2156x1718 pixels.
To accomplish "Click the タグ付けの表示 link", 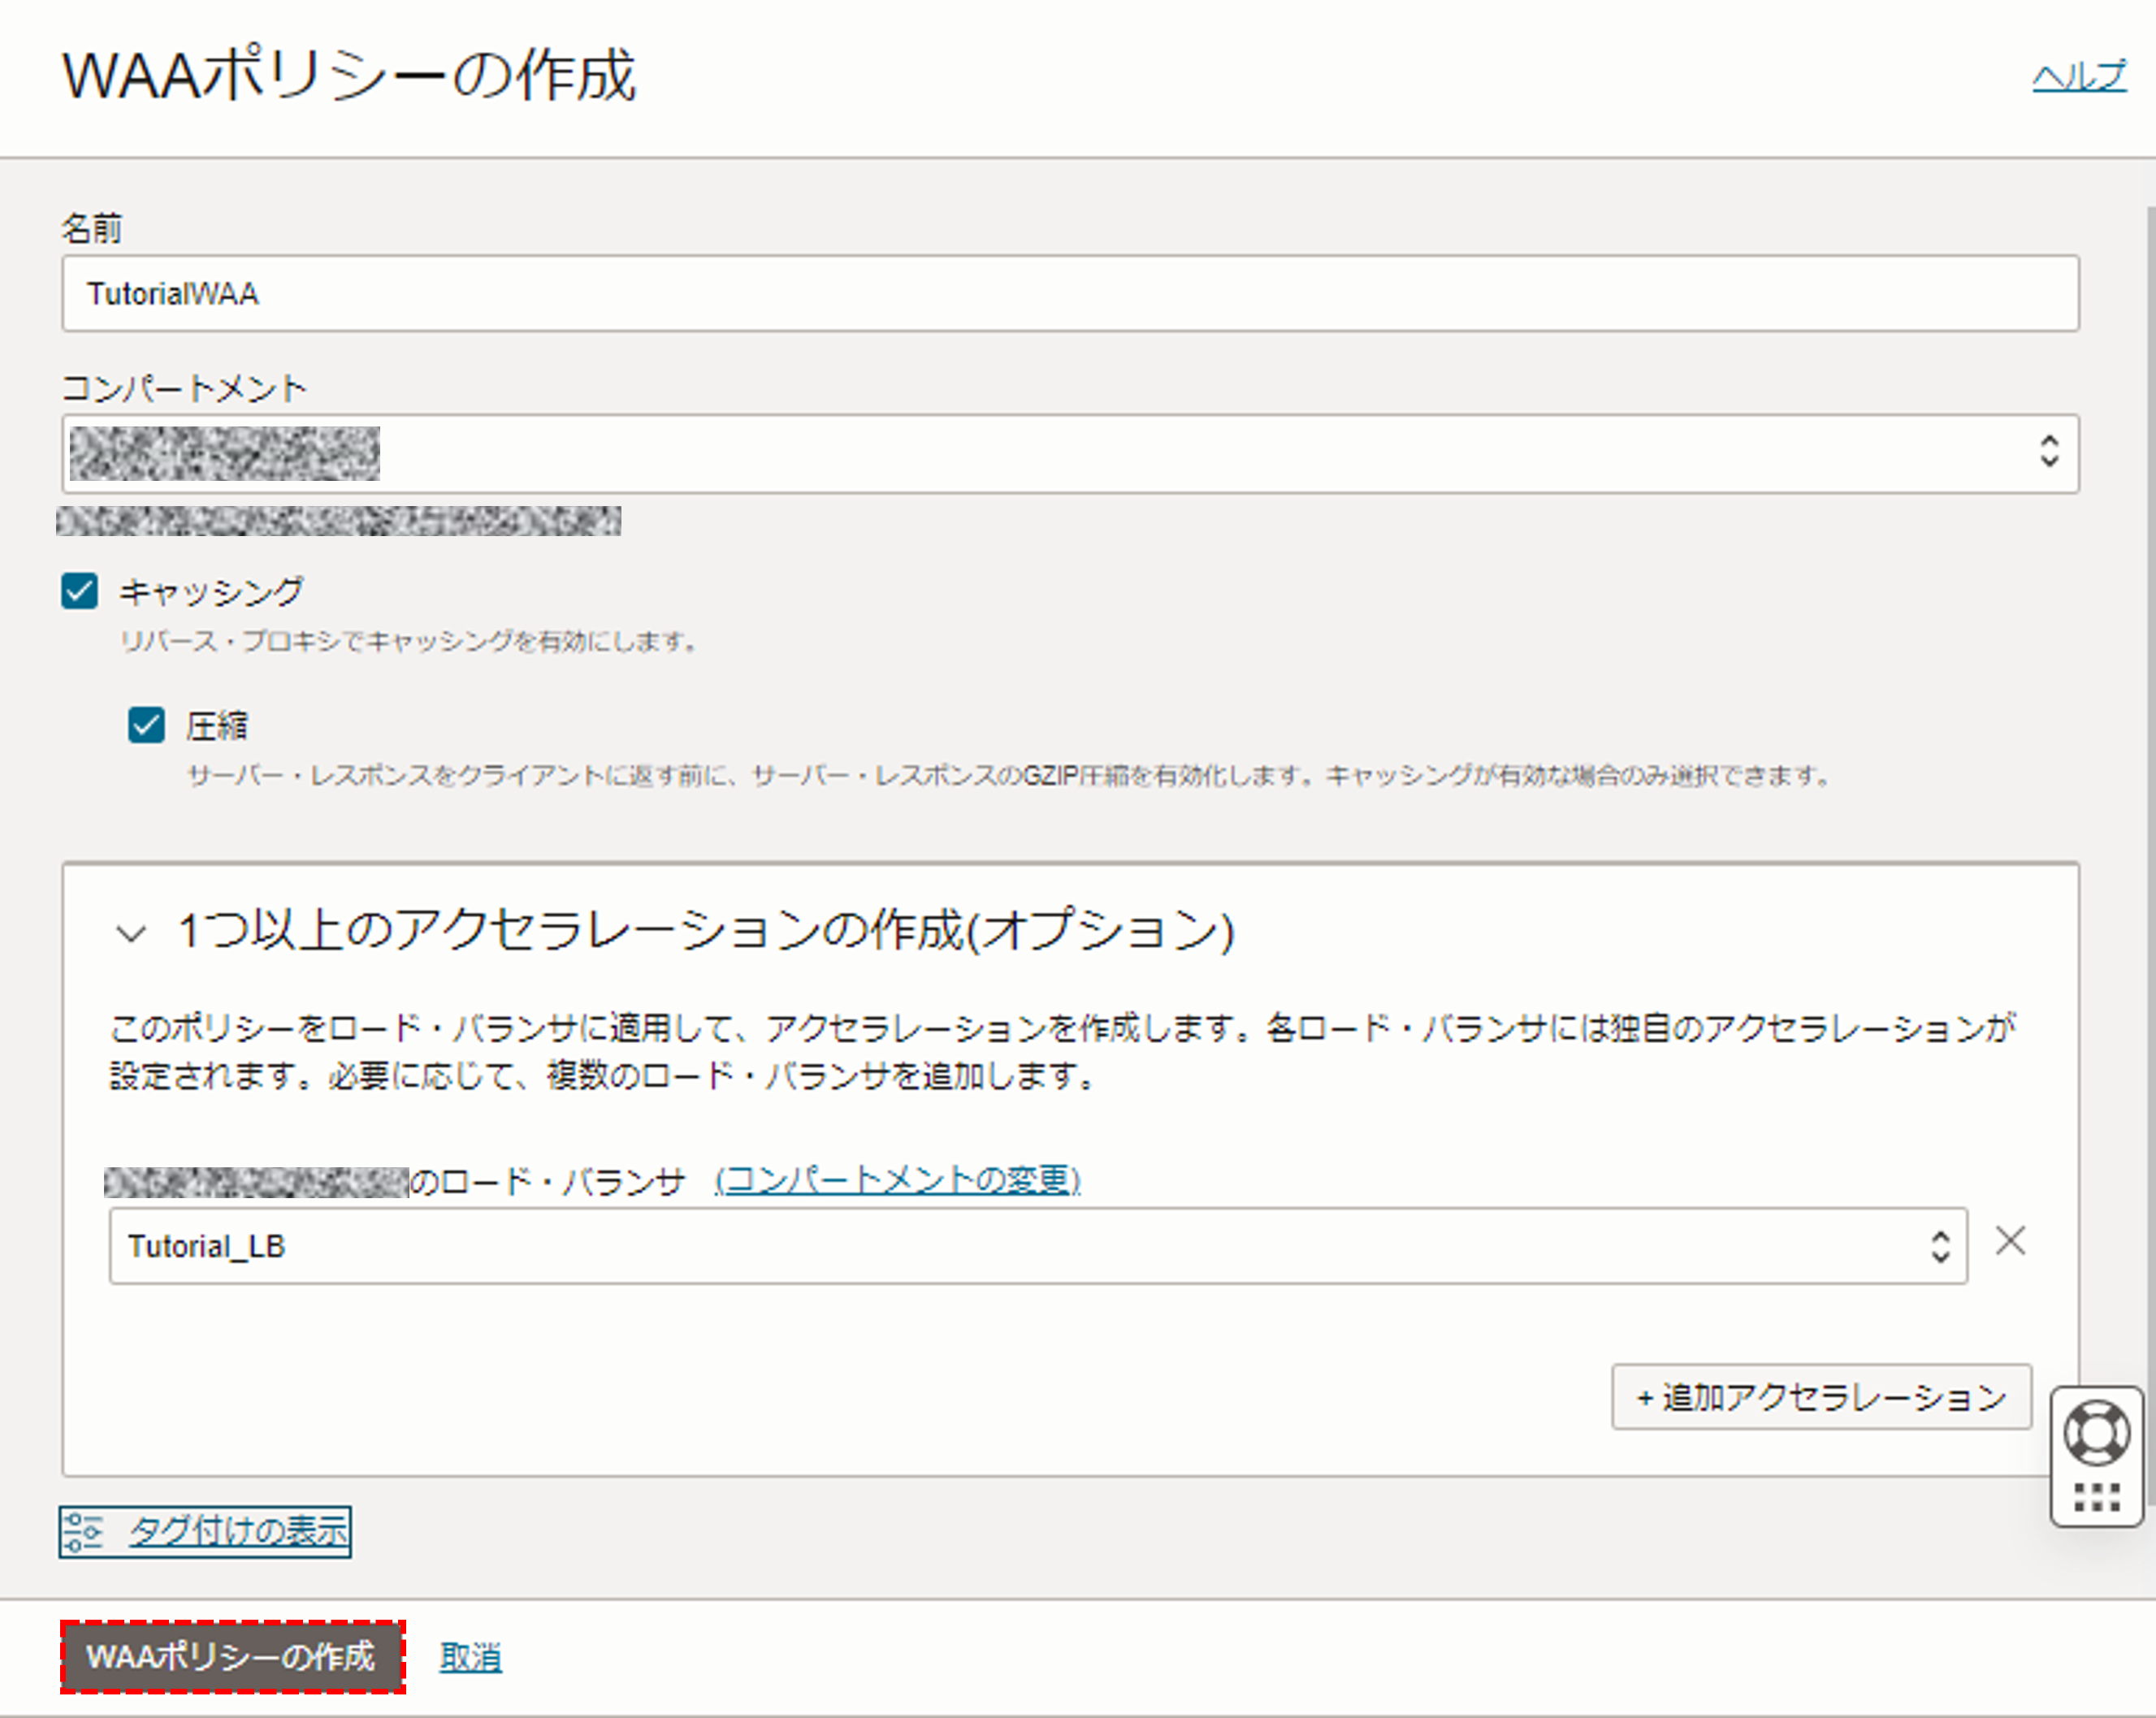I will click(x=238, y=1531).
